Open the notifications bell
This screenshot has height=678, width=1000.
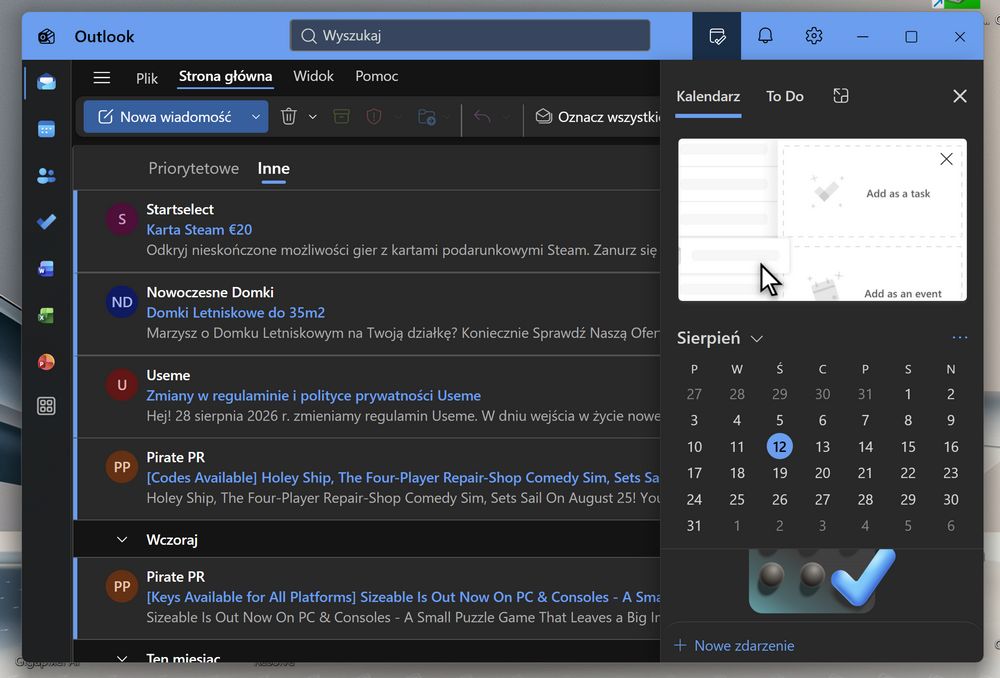click(x=765, y=36)
